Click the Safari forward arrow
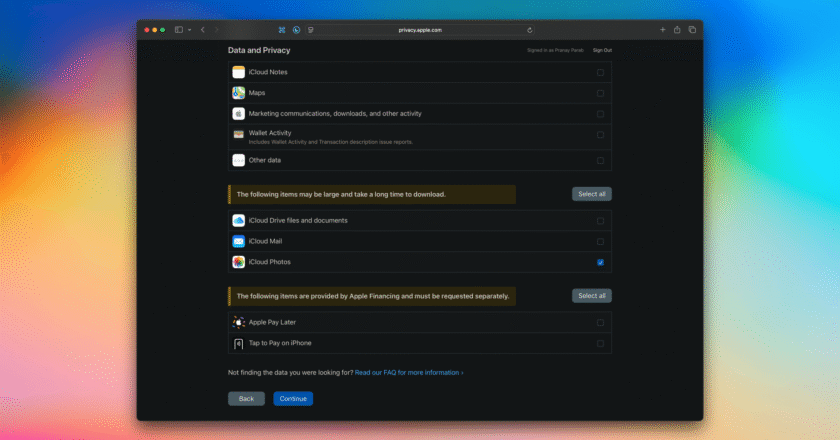This screenshot has width=840, height=440. coord(216,30)
